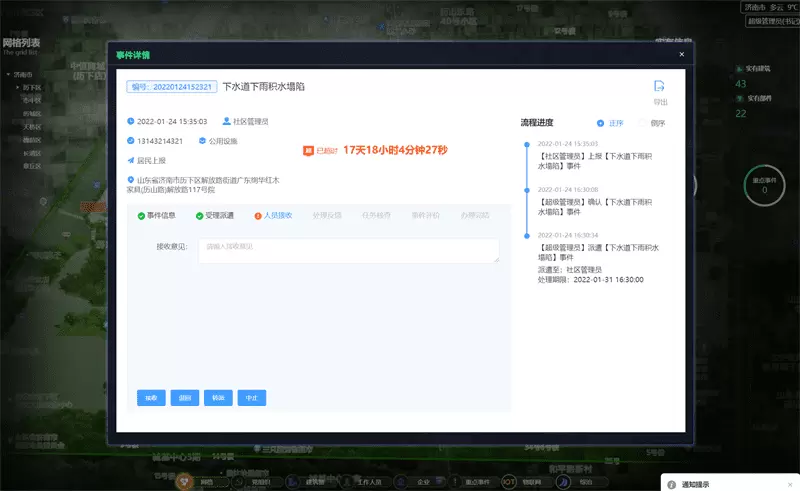Click the timeline dot at 2022-01-24 16:30:34
The image size is (800, 491).
pos(527,236)
